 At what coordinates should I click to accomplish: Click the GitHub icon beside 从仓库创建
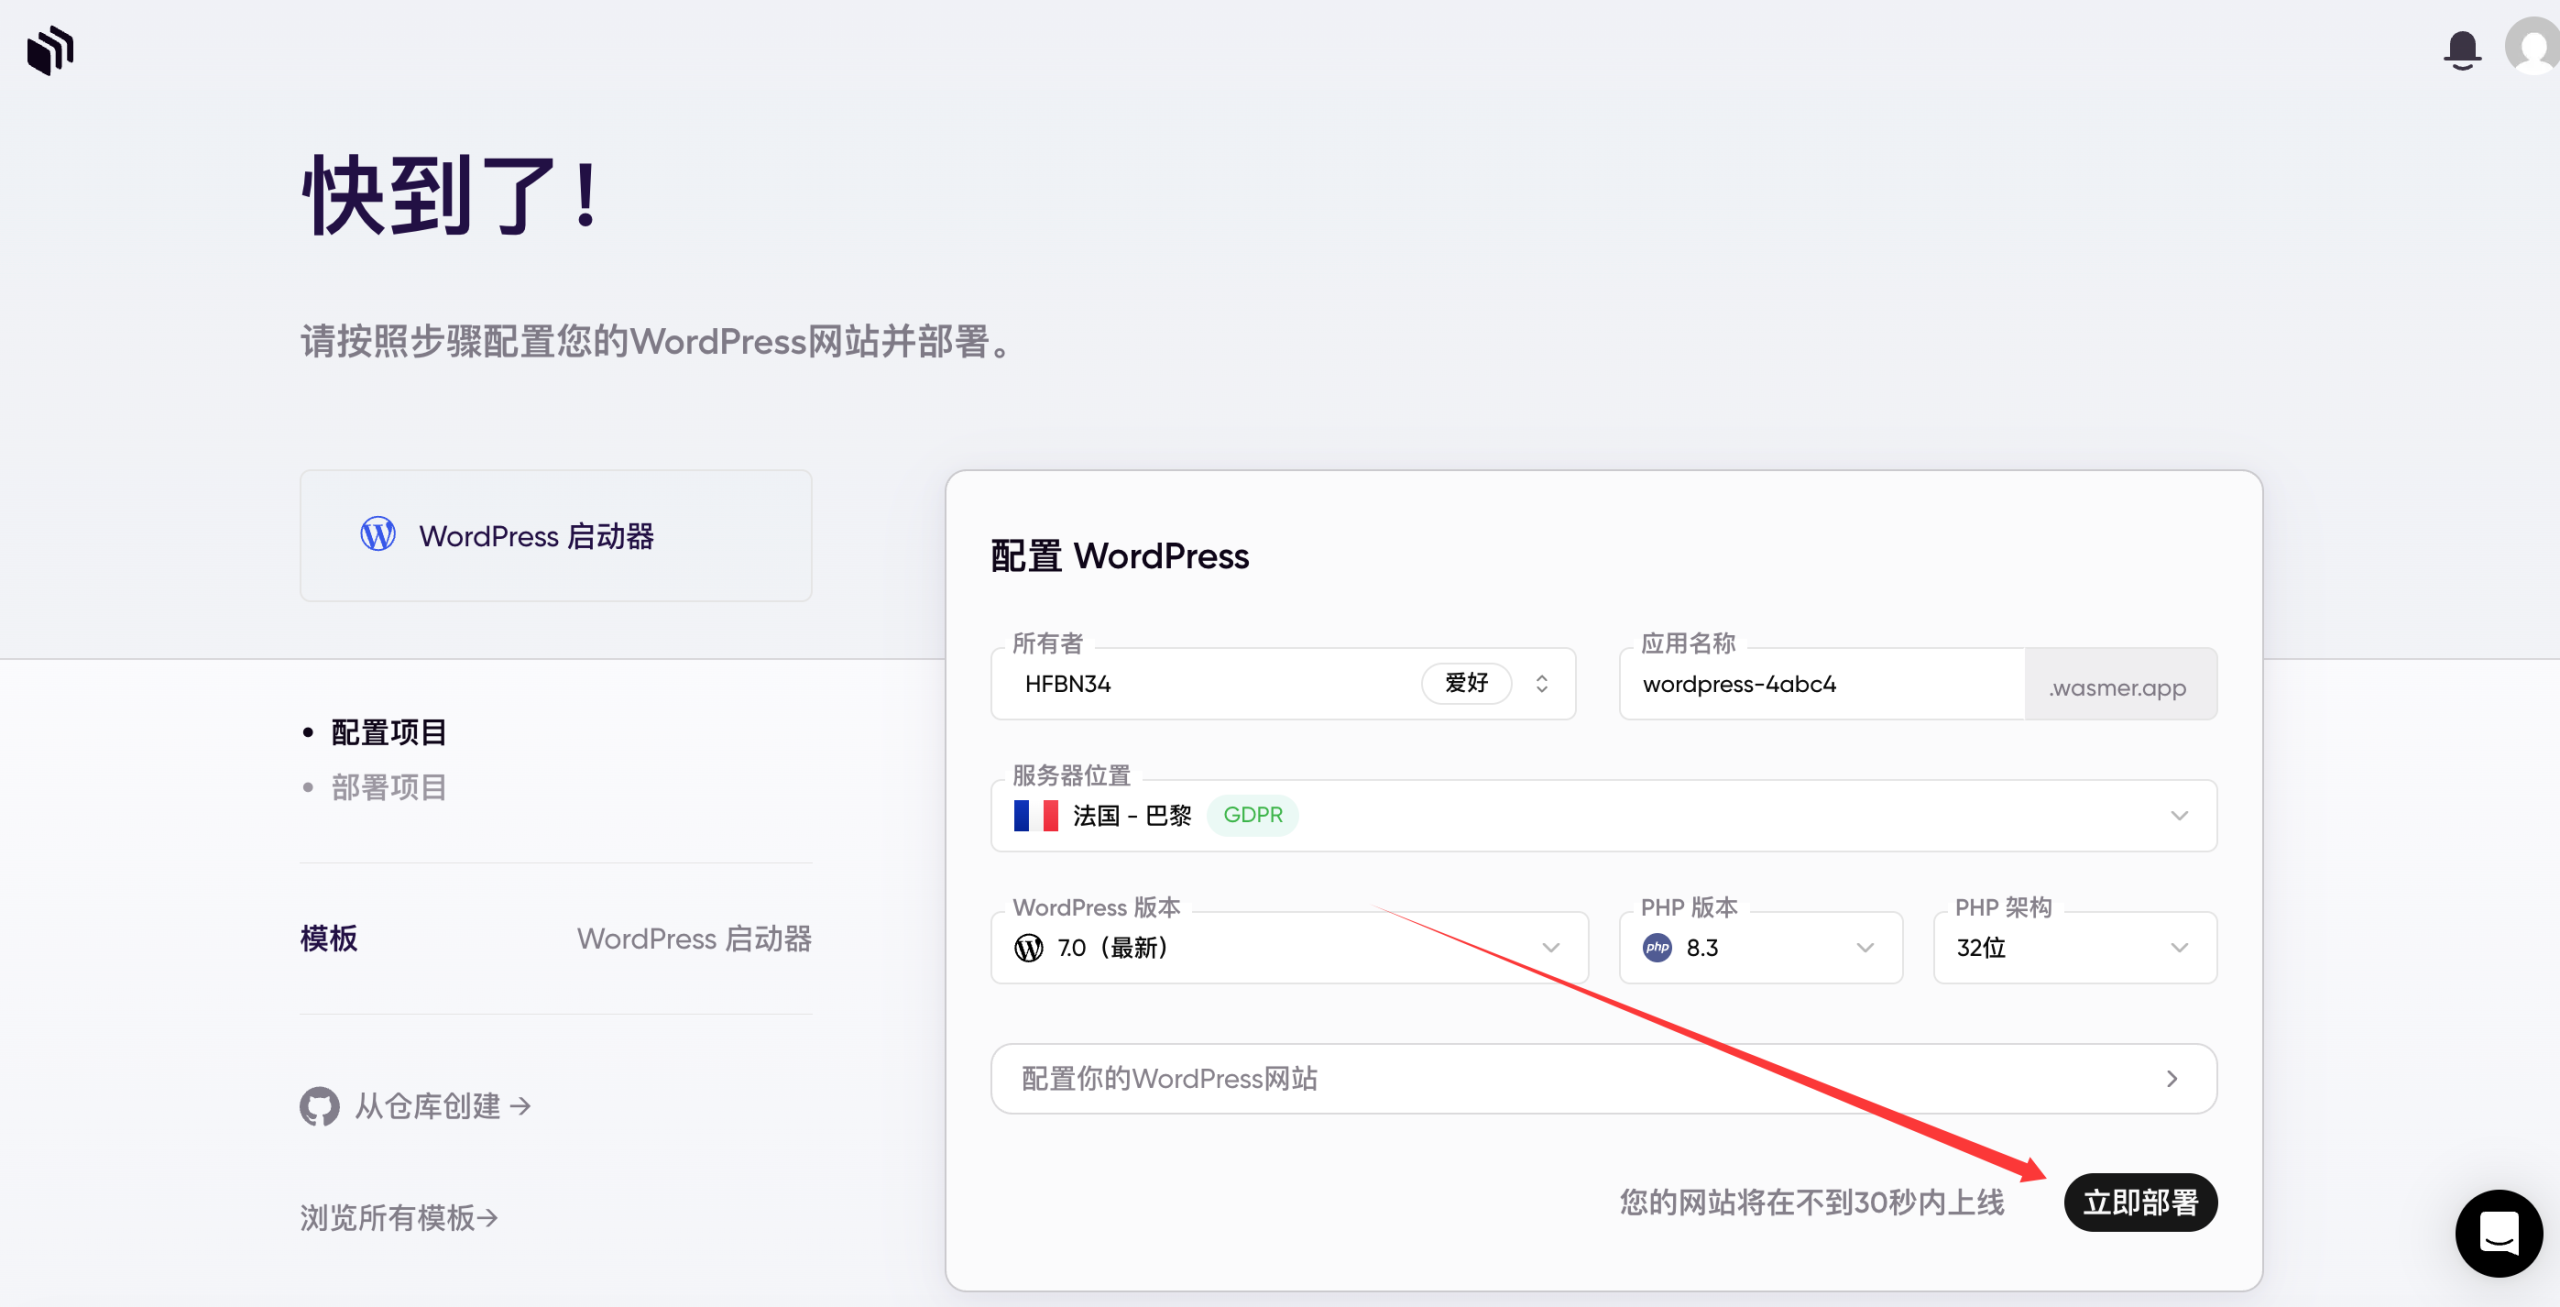click(x=319, y=1106)
